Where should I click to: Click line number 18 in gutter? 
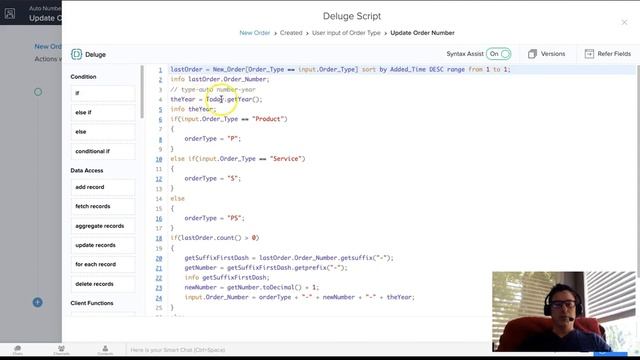(159, 238)
